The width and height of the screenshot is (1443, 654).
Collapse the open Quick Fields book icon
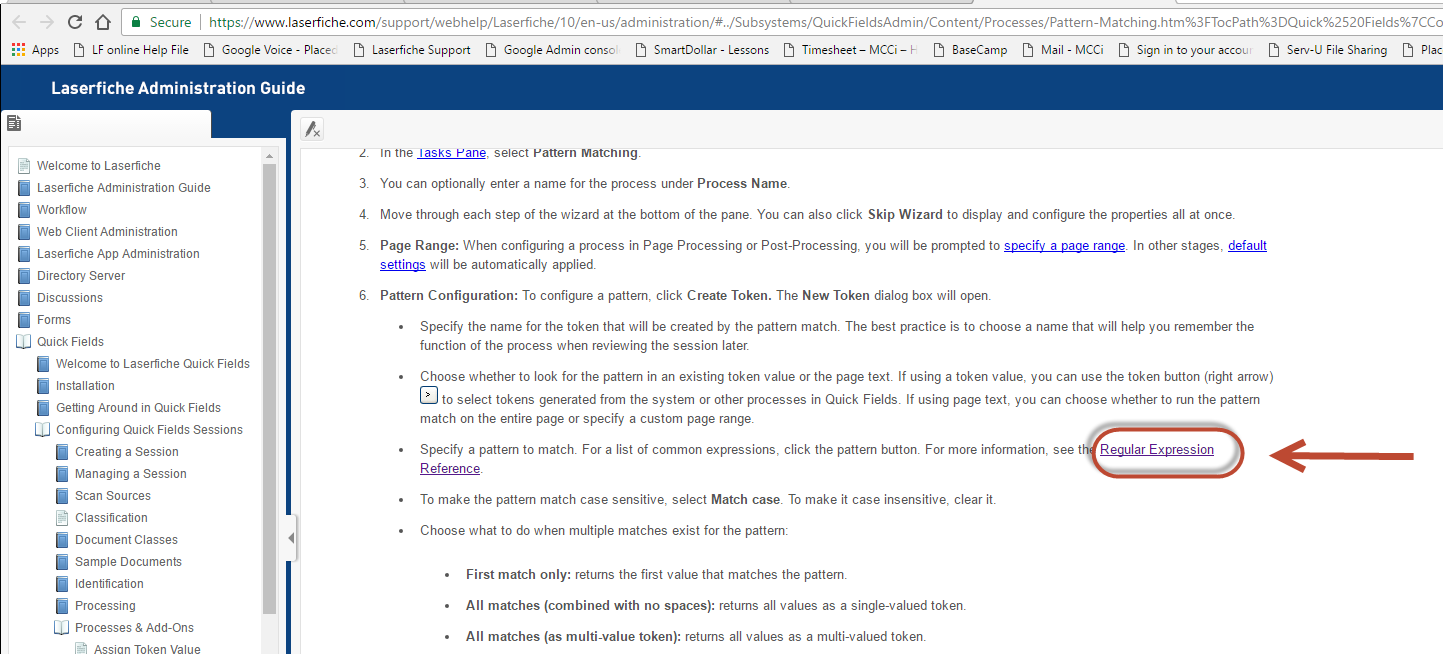(x=24, y=342)
